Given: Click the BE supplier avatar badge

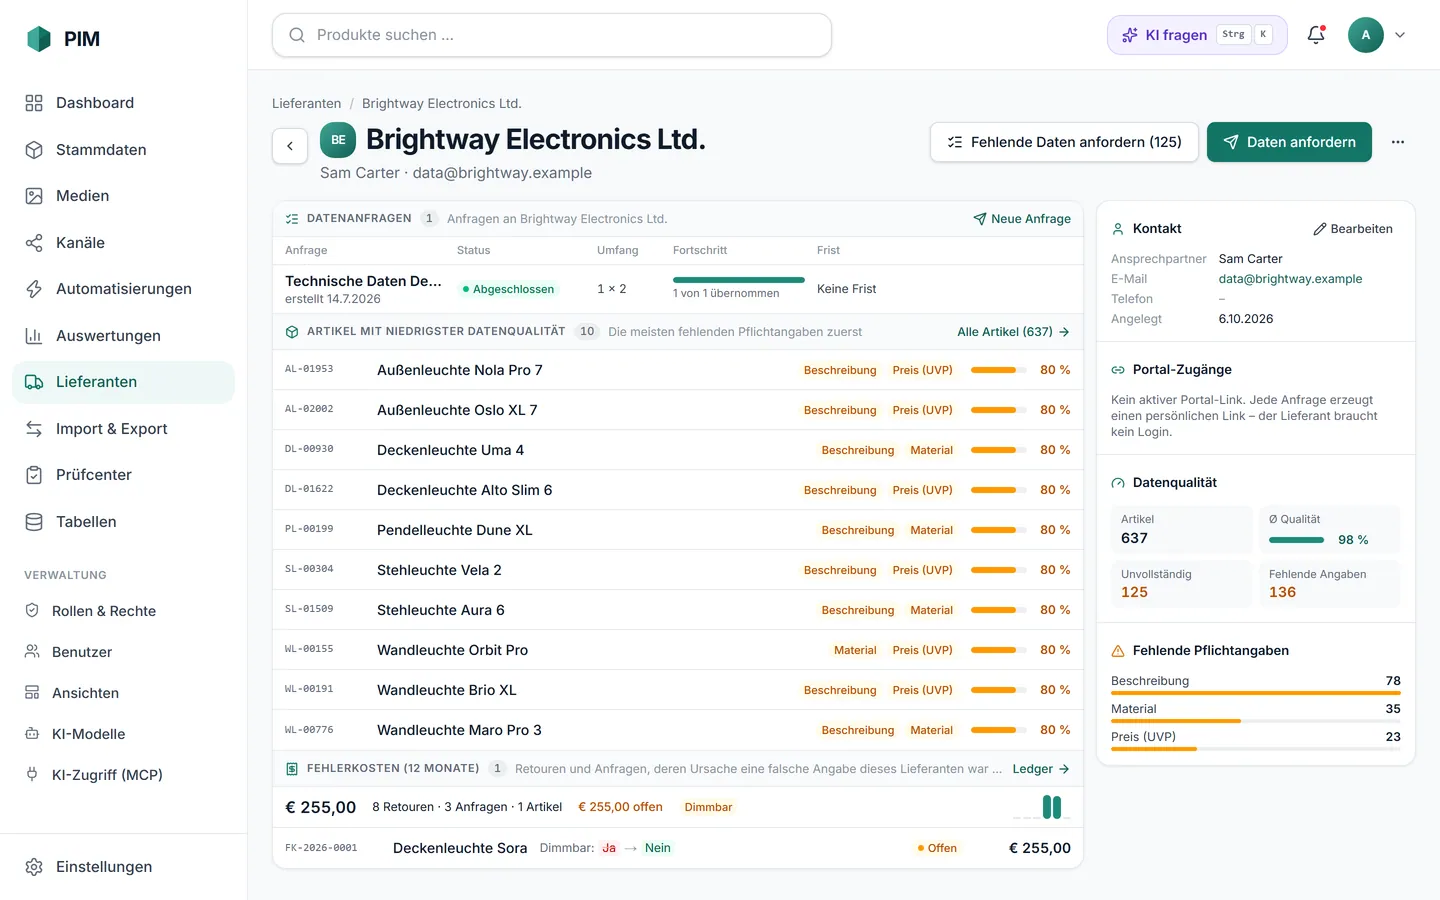Looking at the screenshot, I should click(338, 140).
